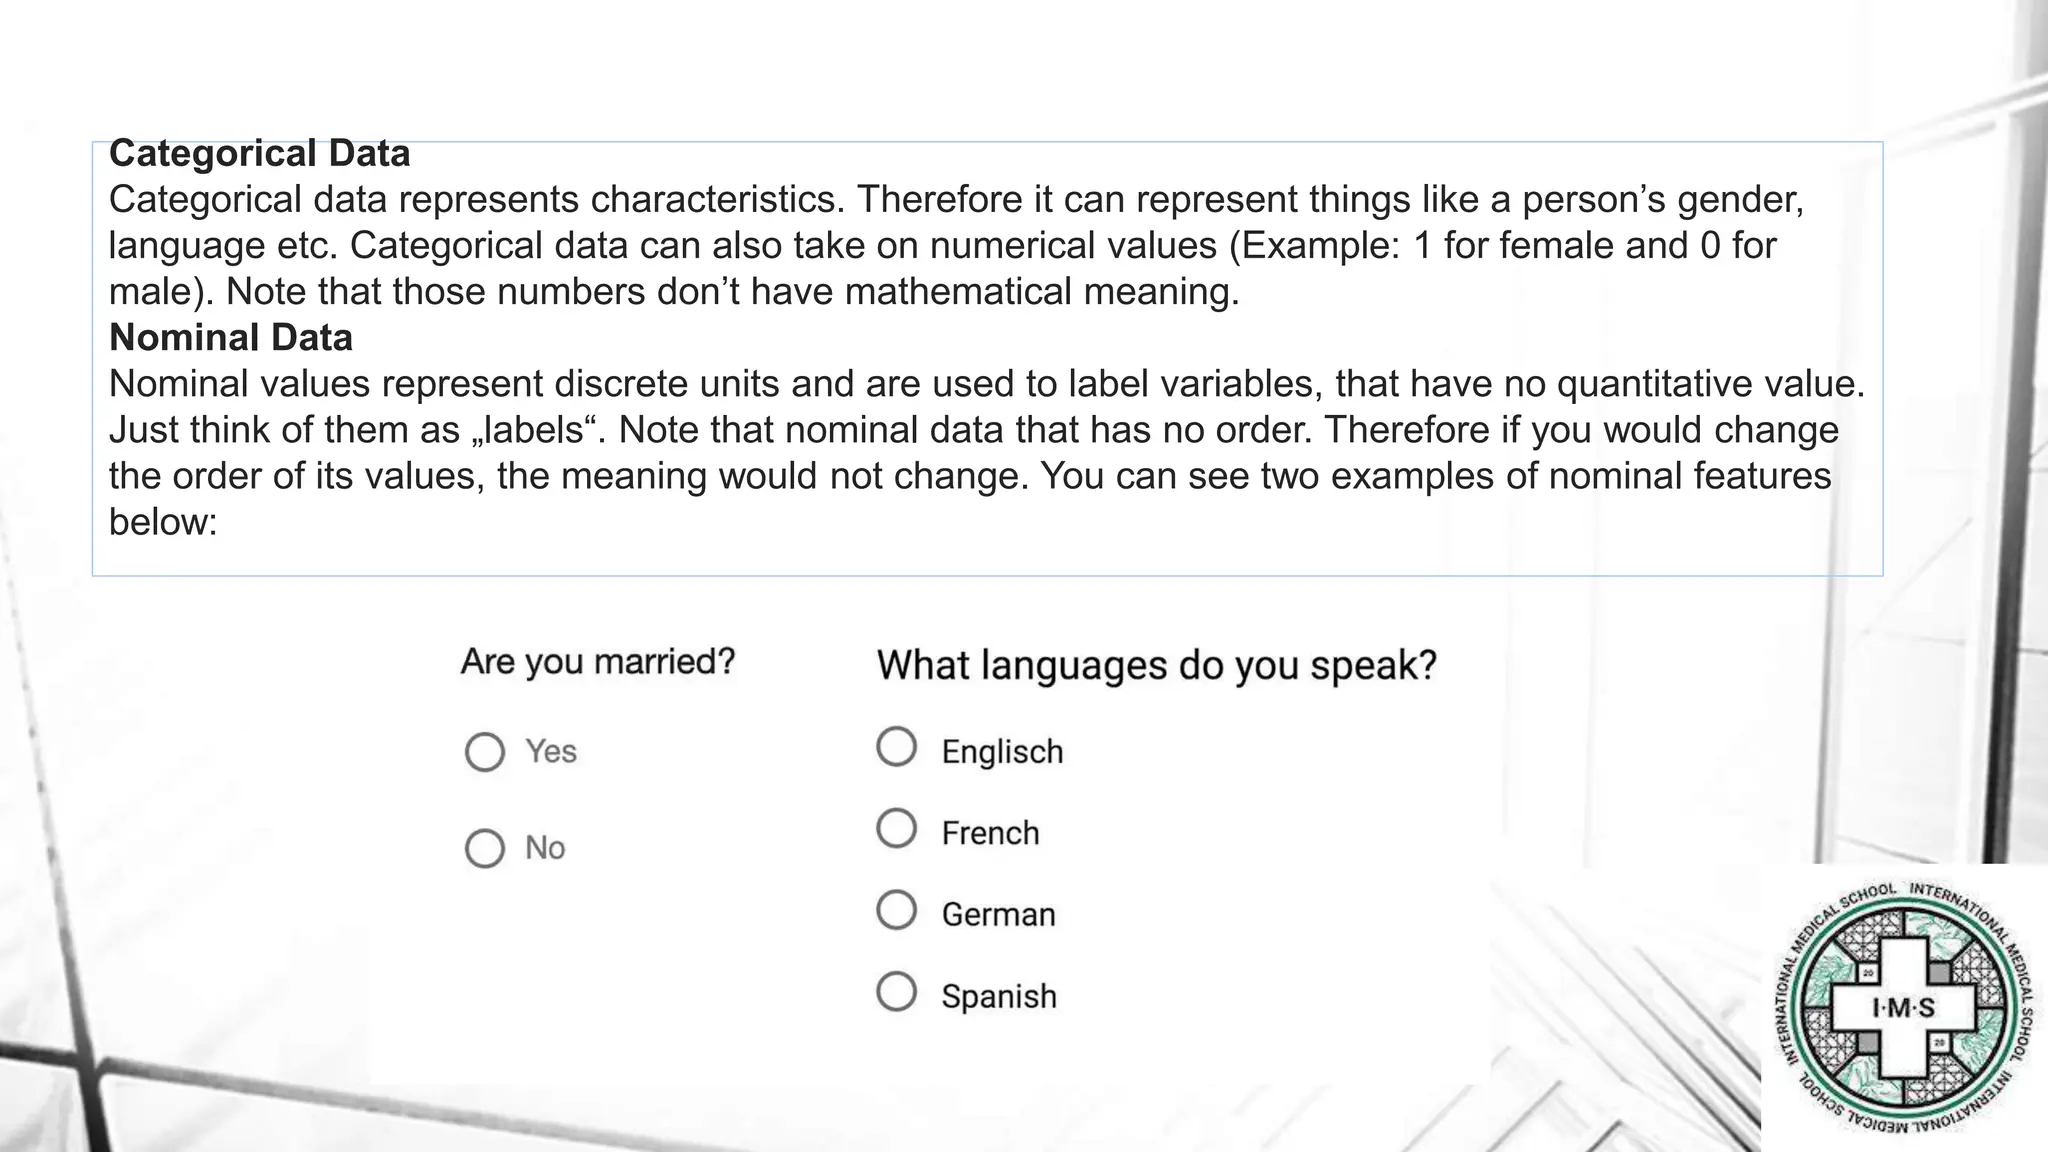Click the I·M·S lettering inside the logo cross
The image size is (2048, 1152).
pyautogui.click(x=1903, y=1008)
